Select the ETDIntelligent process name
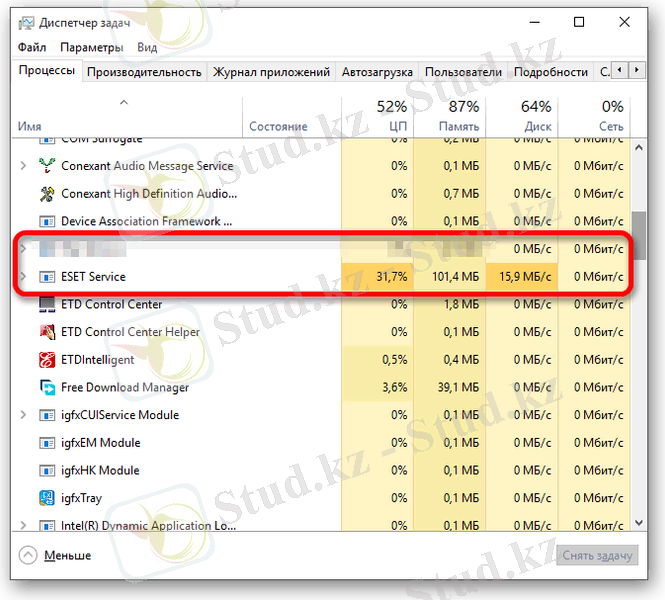The width and height of the screenshot is (665, 600). (98, 360)
